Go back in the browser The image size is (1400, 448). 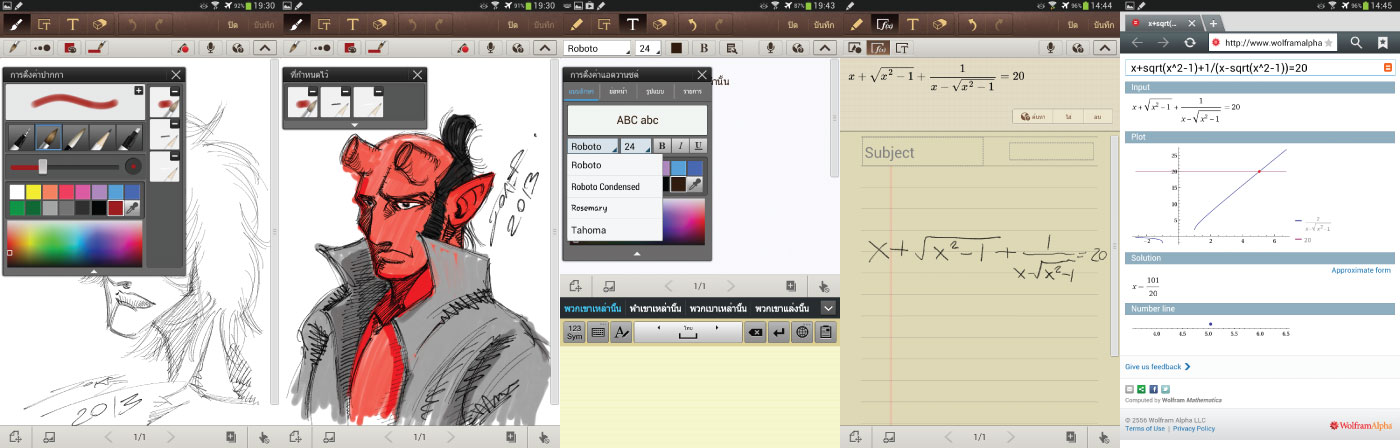(1137, 42)
